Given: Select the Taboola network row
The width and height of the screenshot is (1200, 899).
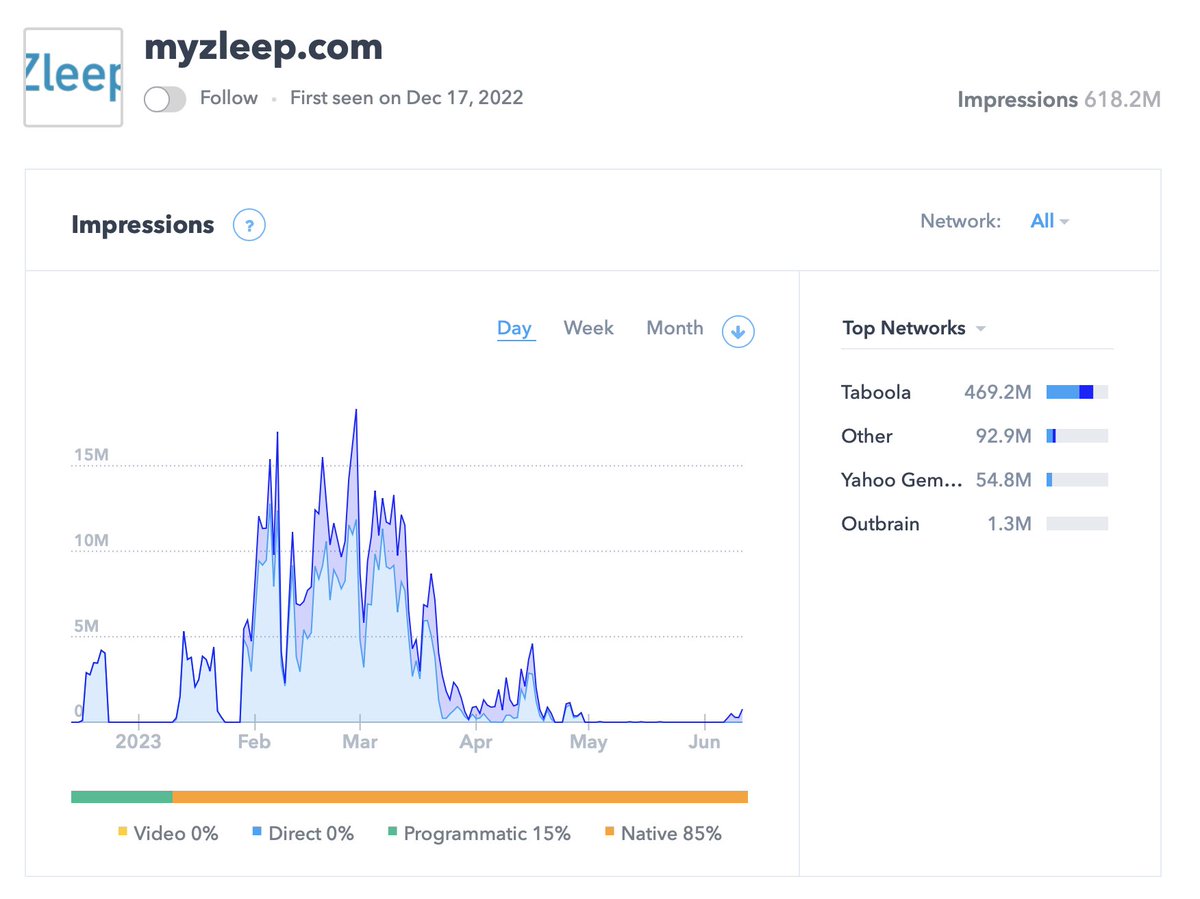Looking at the screenshot, I should click(x=975, y=392).
